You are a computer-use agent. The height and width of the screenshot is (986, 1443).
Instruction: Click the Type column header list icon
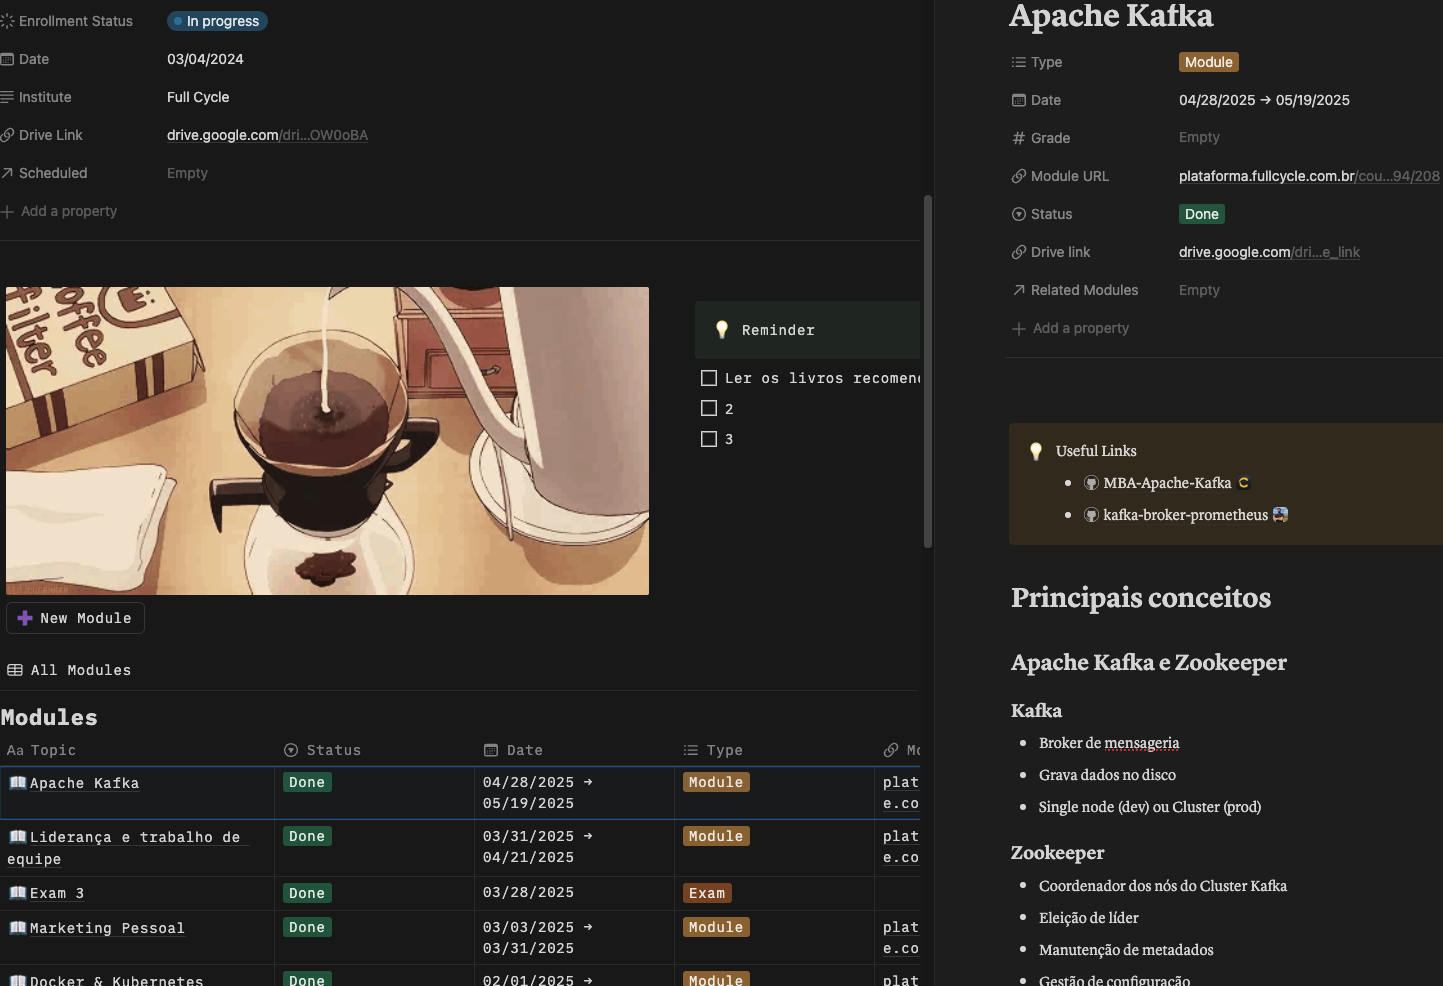[x=691, y=750]
